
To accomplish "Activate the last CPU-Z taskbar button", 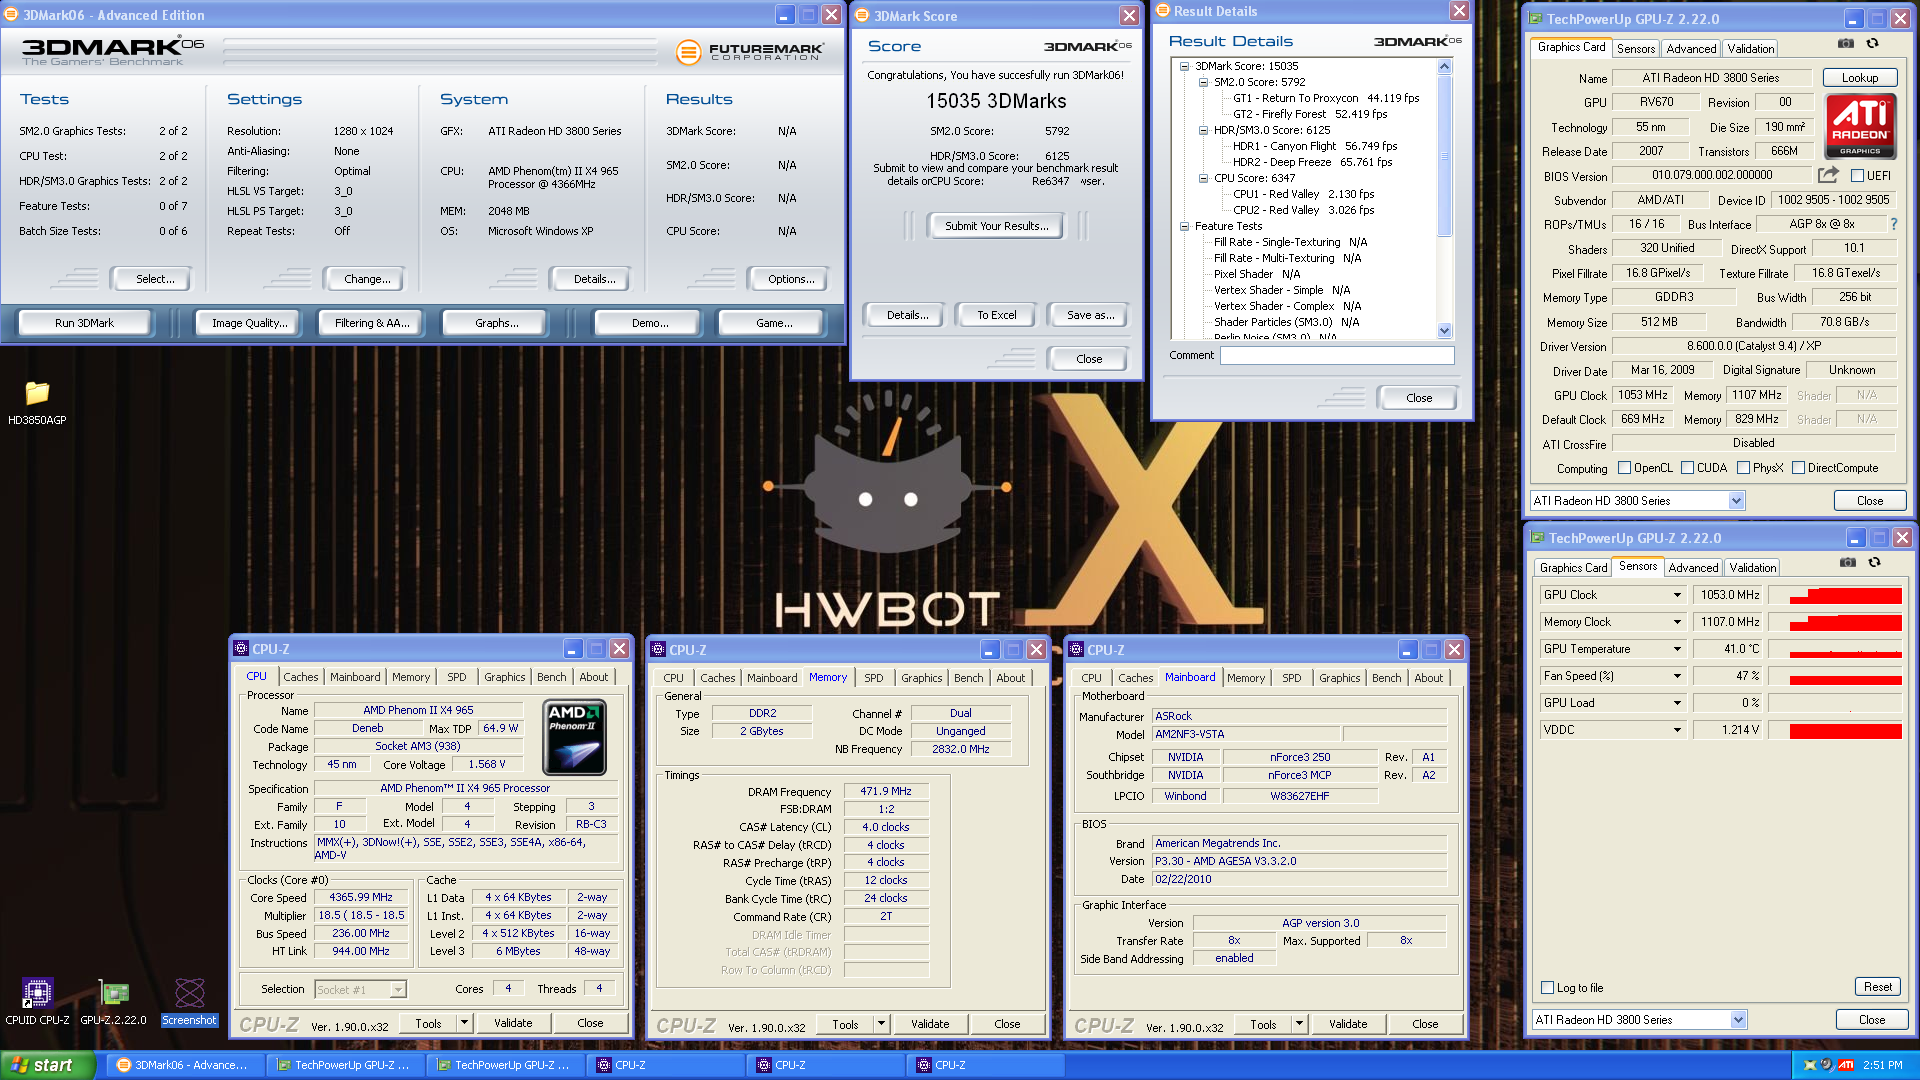I will pyautogui.click(x=987, y=1065).
